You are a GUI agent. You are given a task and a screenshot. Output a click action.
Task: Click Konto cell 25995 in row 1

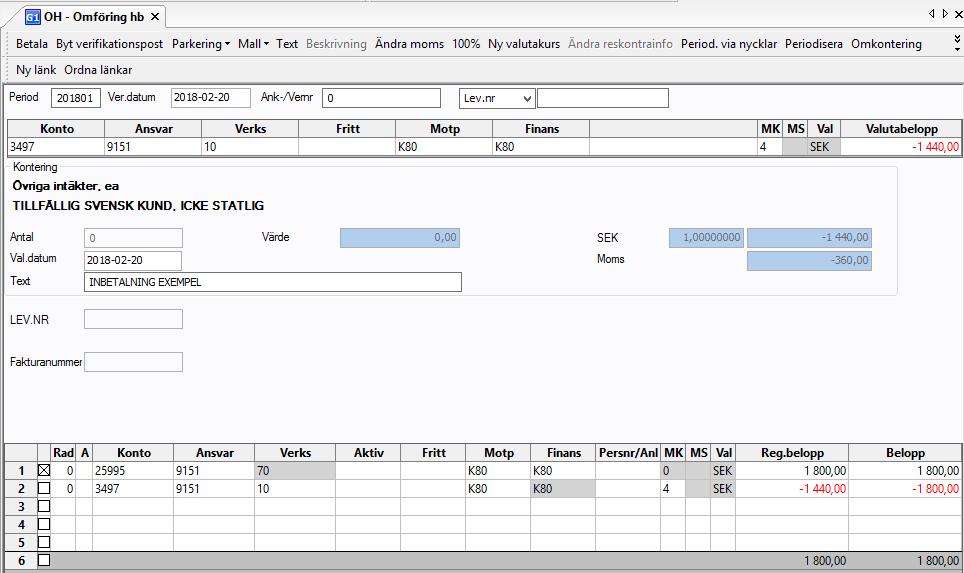point(133,470)
